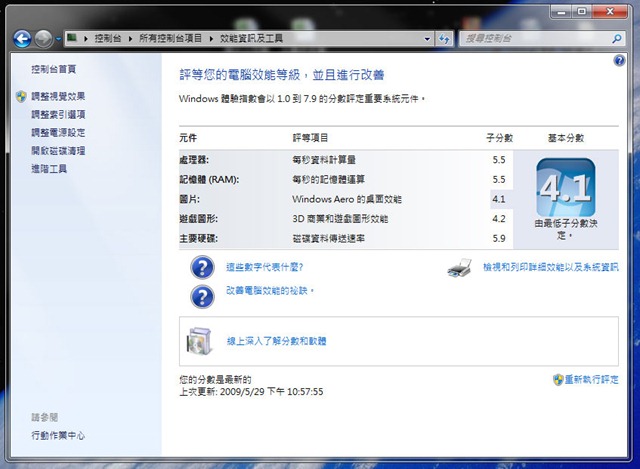
Task: Select the 記憶體 (RAM) row label
Action: [209, 180]
